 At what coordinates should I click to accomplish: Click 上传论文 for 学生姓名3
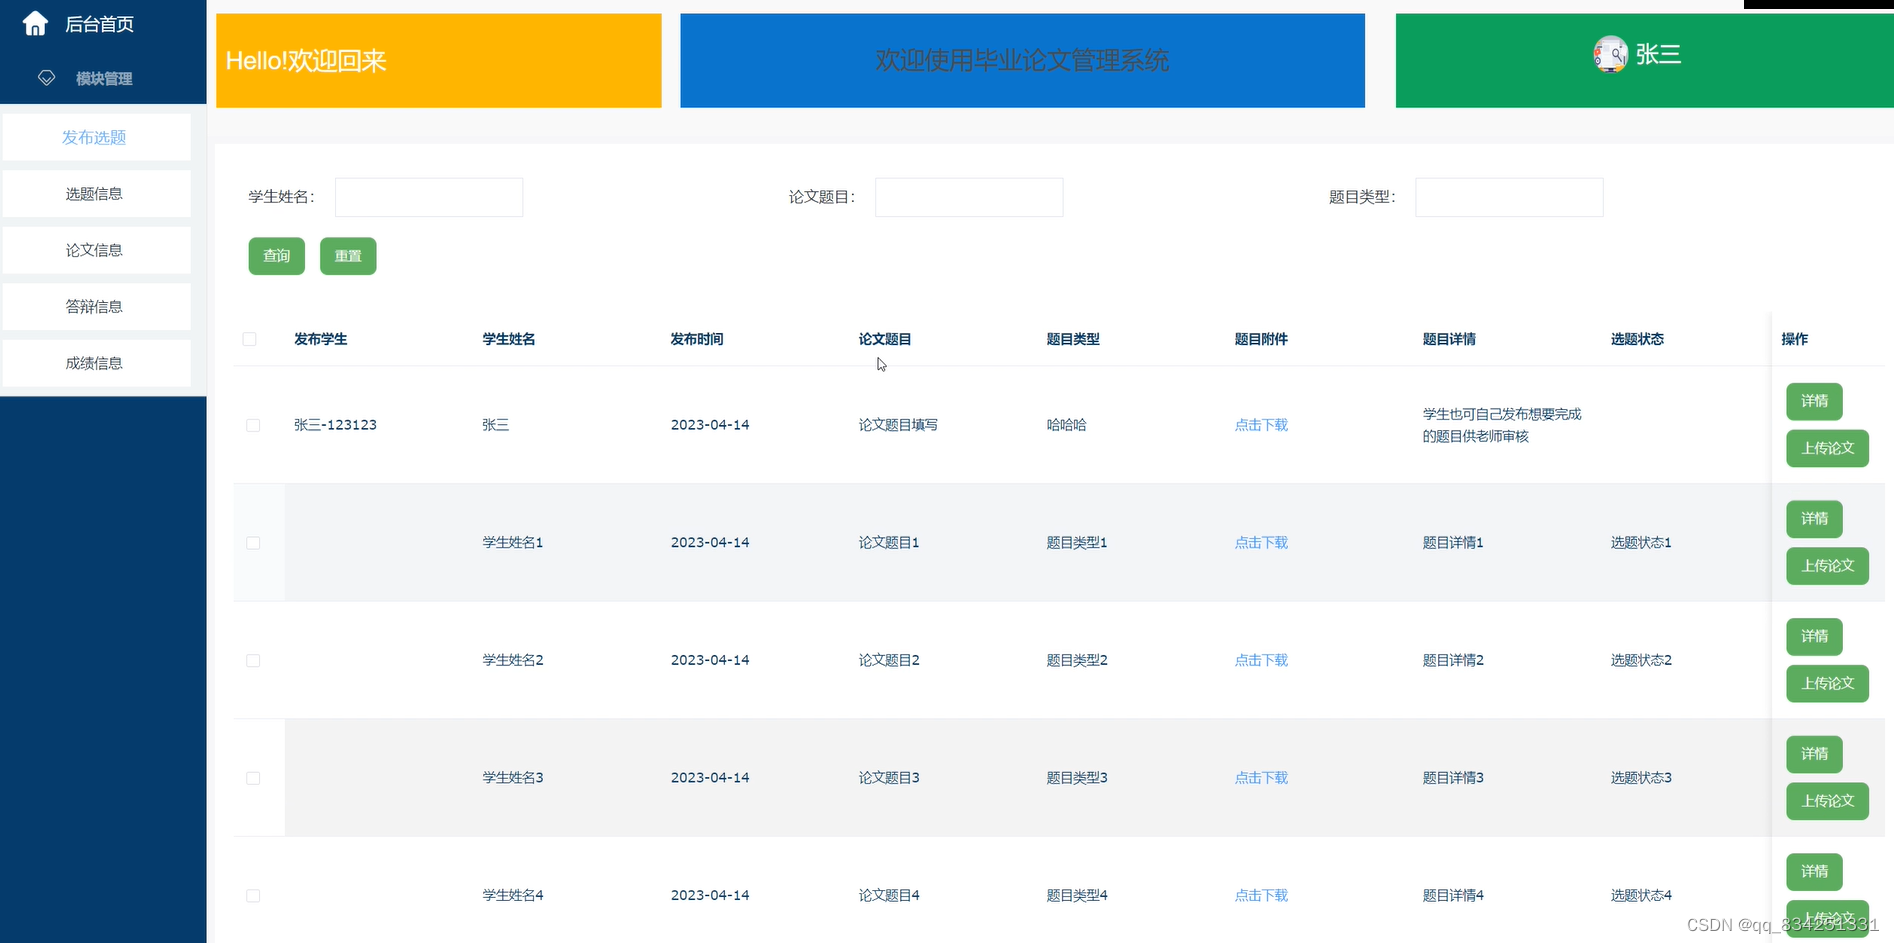point(1827,801)
